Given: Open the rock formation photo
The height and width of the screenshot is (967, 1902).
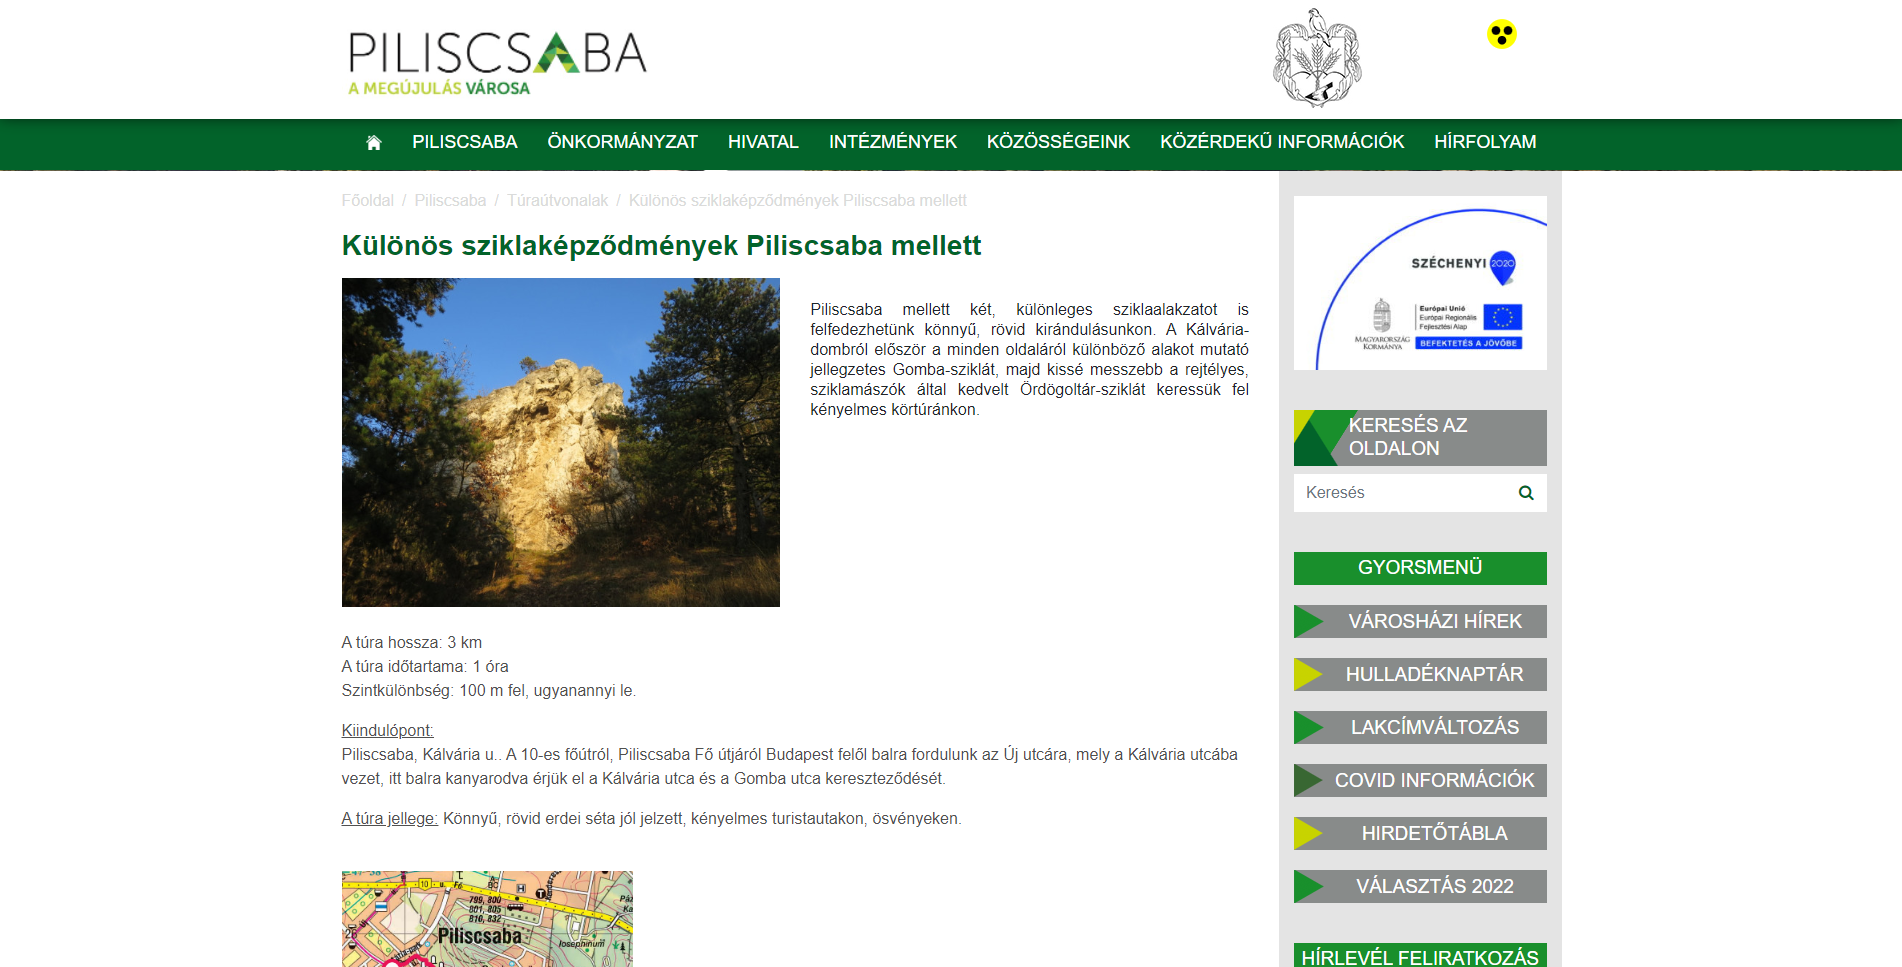Looking at the screenshot, I should coord(560,442).
